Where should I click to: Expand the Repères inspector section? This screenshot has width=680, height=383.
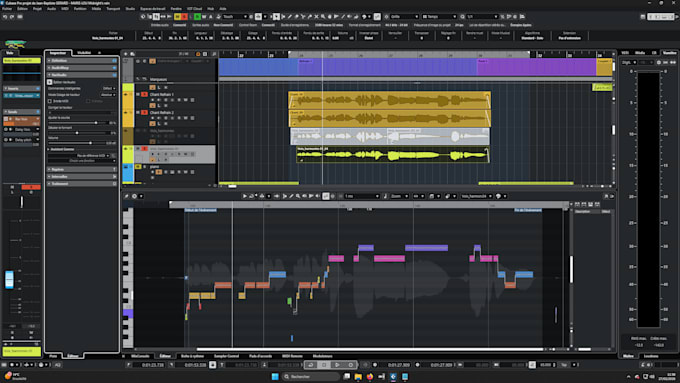click(x=82, y=169)
